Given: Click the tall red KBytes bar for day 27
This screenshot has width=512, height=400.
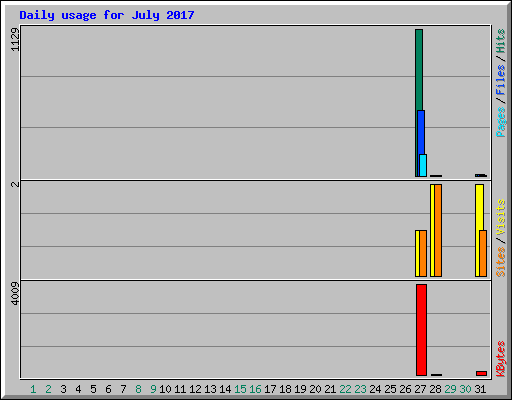Looking at the screenshot, I should 421,330.
